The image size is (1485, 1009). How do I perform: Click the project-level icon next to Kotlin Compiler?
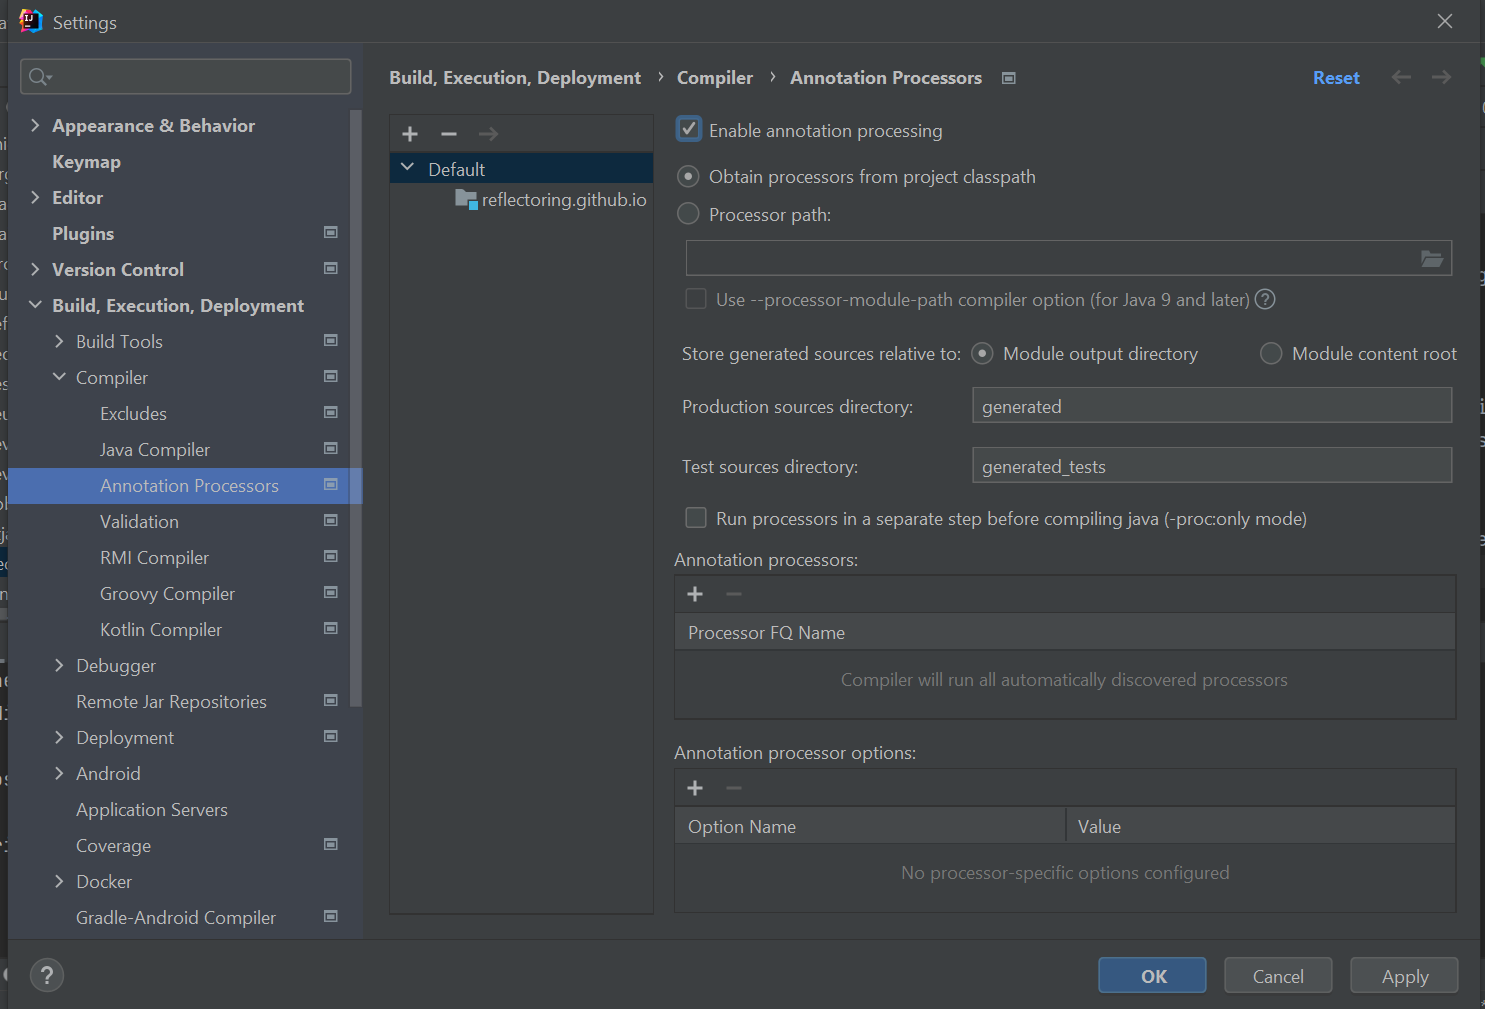331,628
